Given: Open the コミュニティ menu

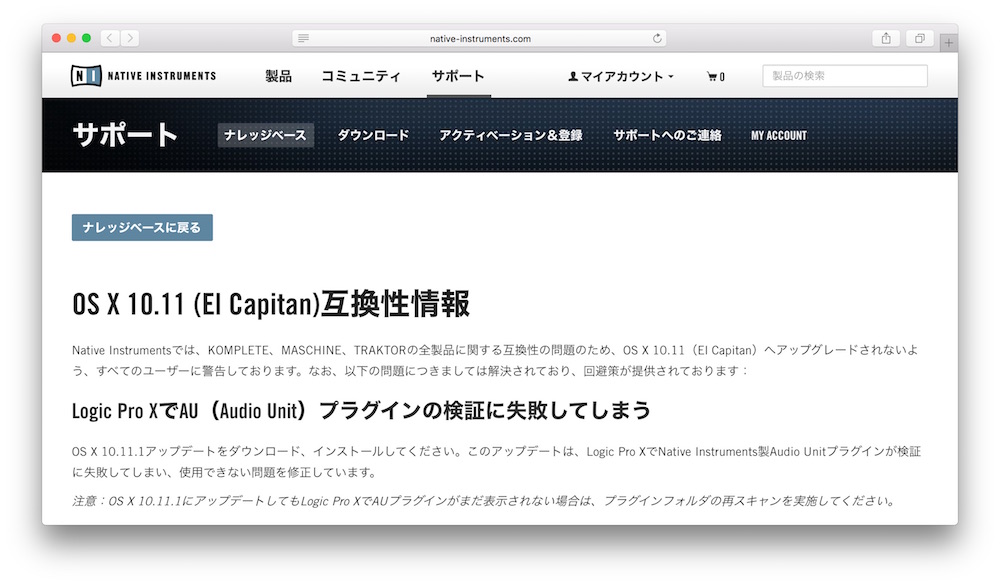Looking at the screenshot, I should point(361,77).
